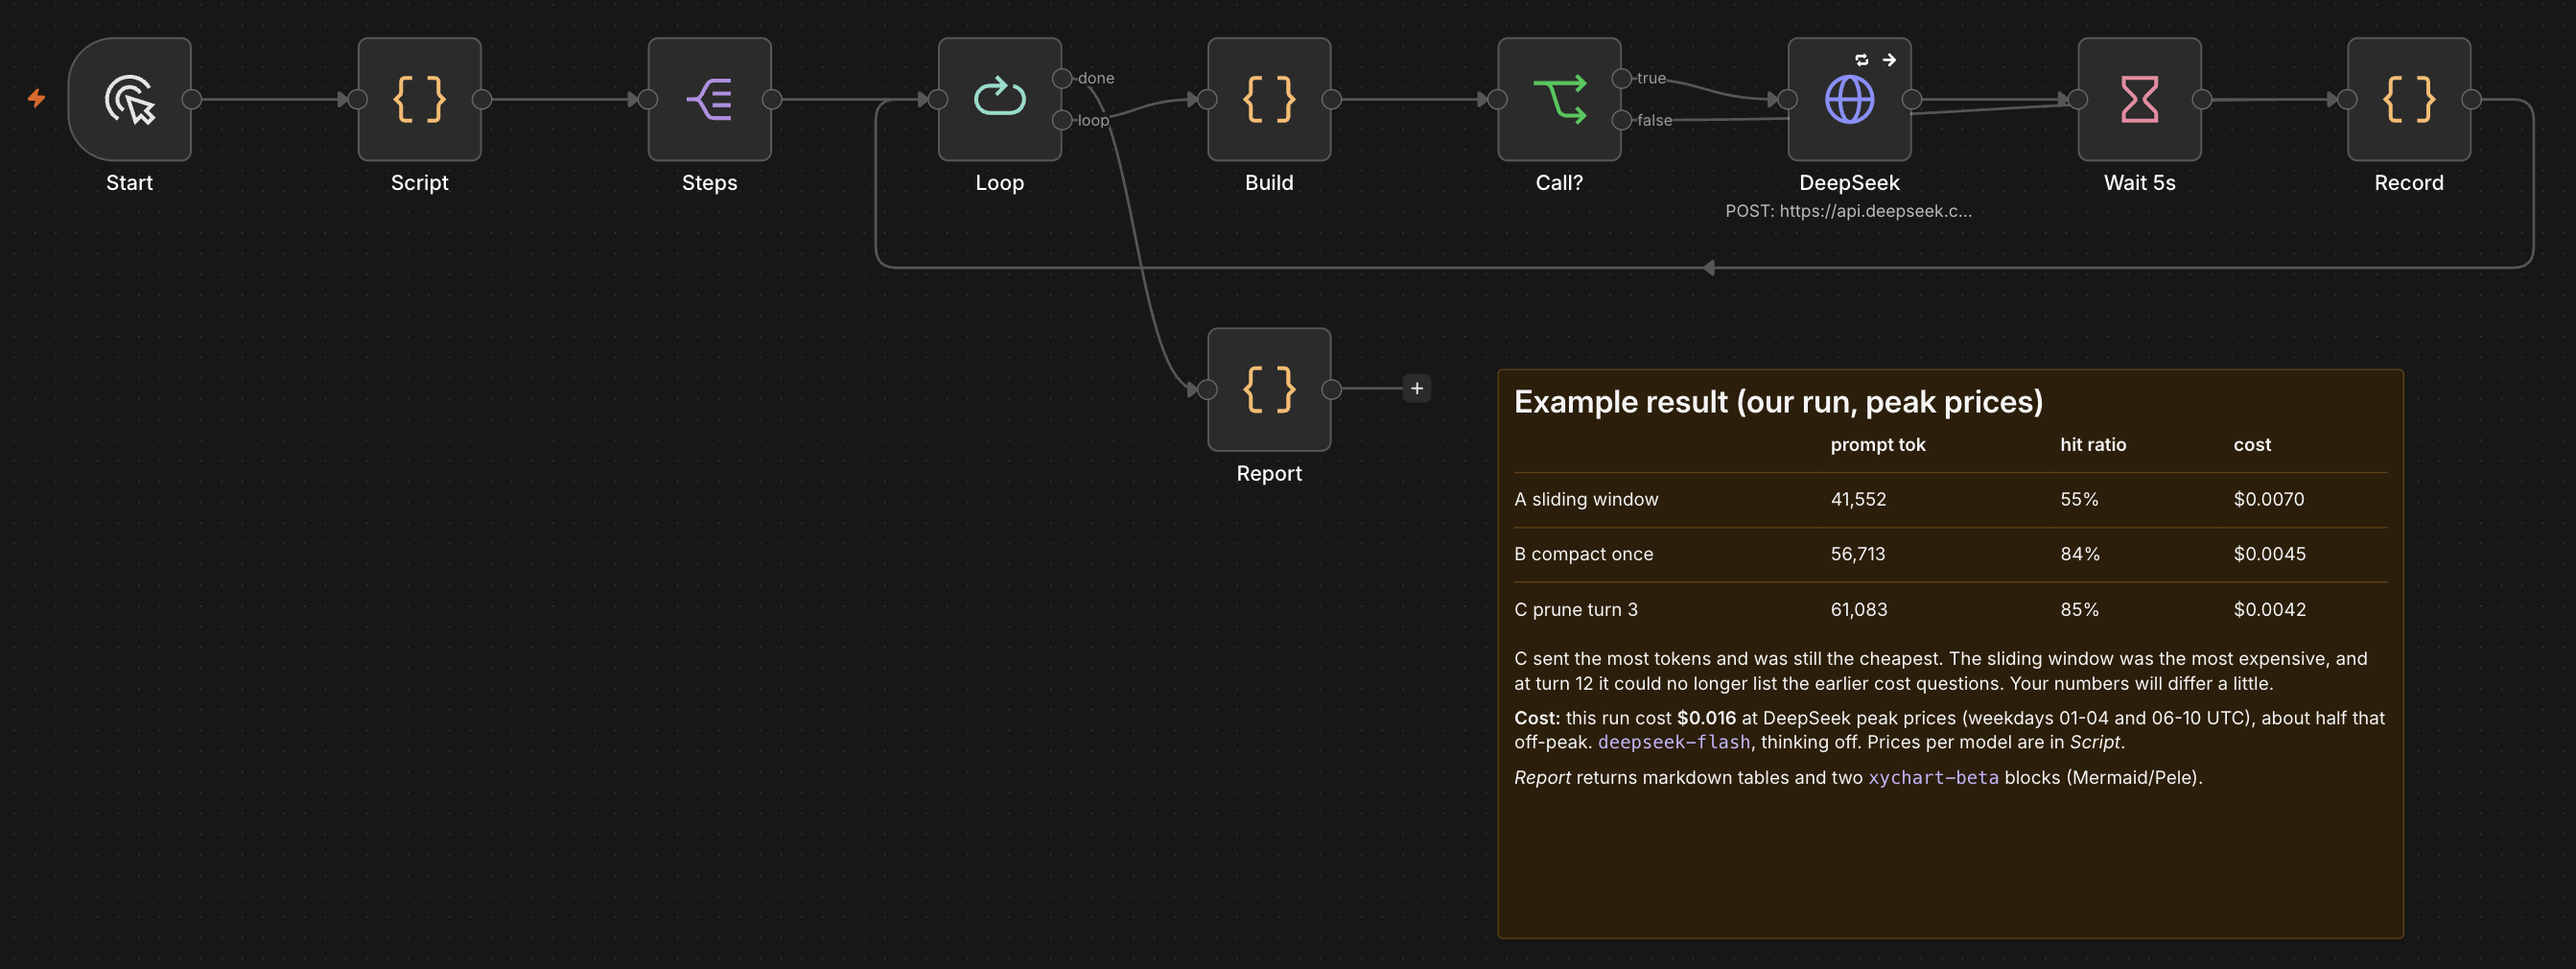Click the 'C prune turn 3' row label
The height and width of the screenshot is (969, 2576).
[1576, 609]
